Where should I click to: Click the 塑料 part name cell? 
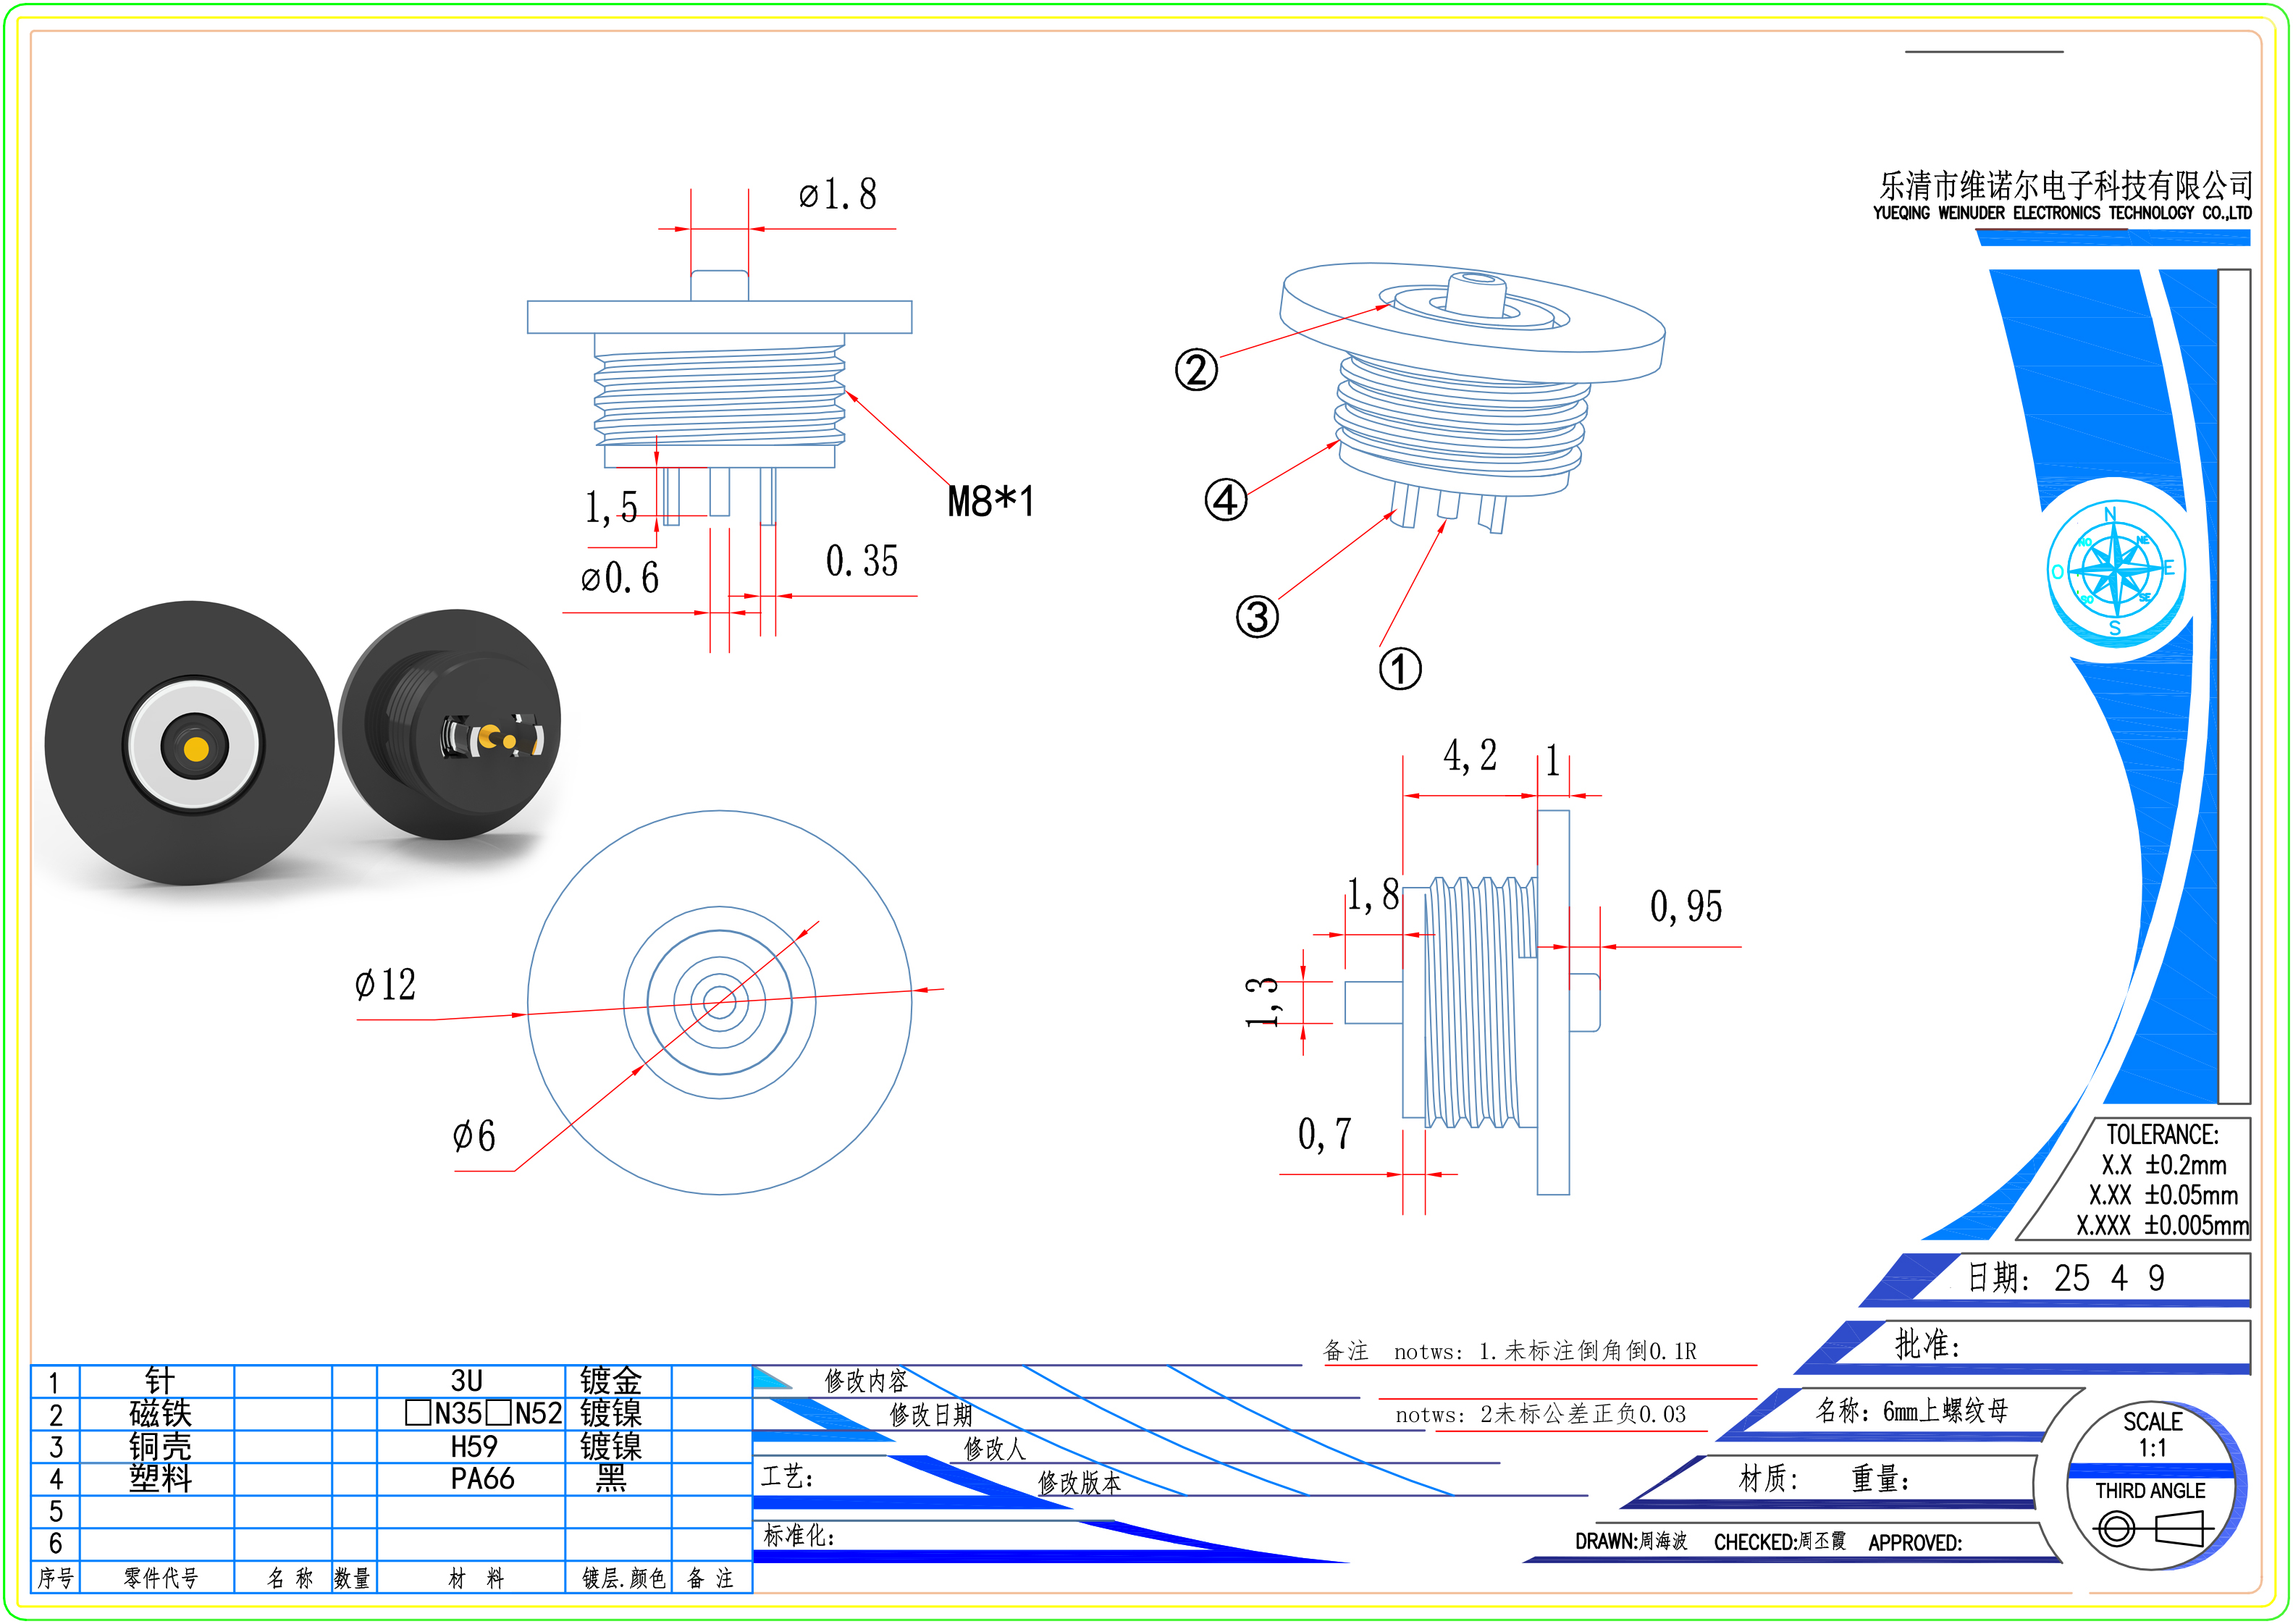tap(157, 1479)
